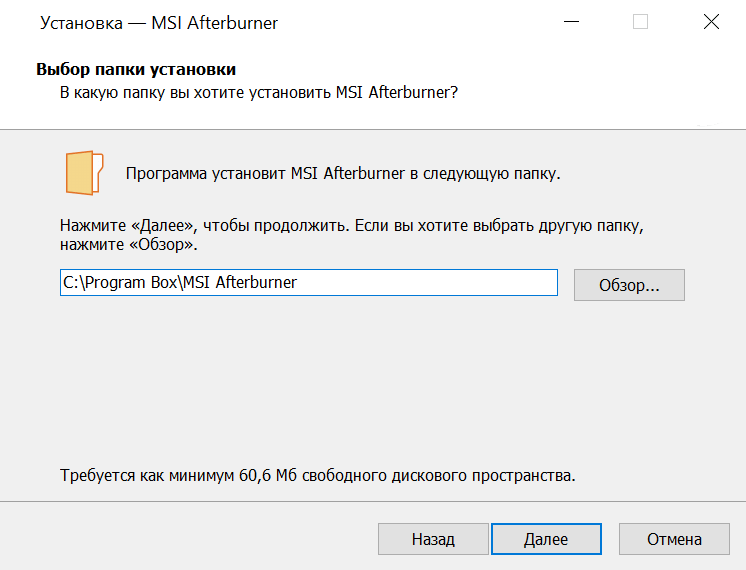The height and width of the screenshot is (570, 746).
Task: Click the window title 'Установка — MSI Afterburner'
Action: point(159,23)
